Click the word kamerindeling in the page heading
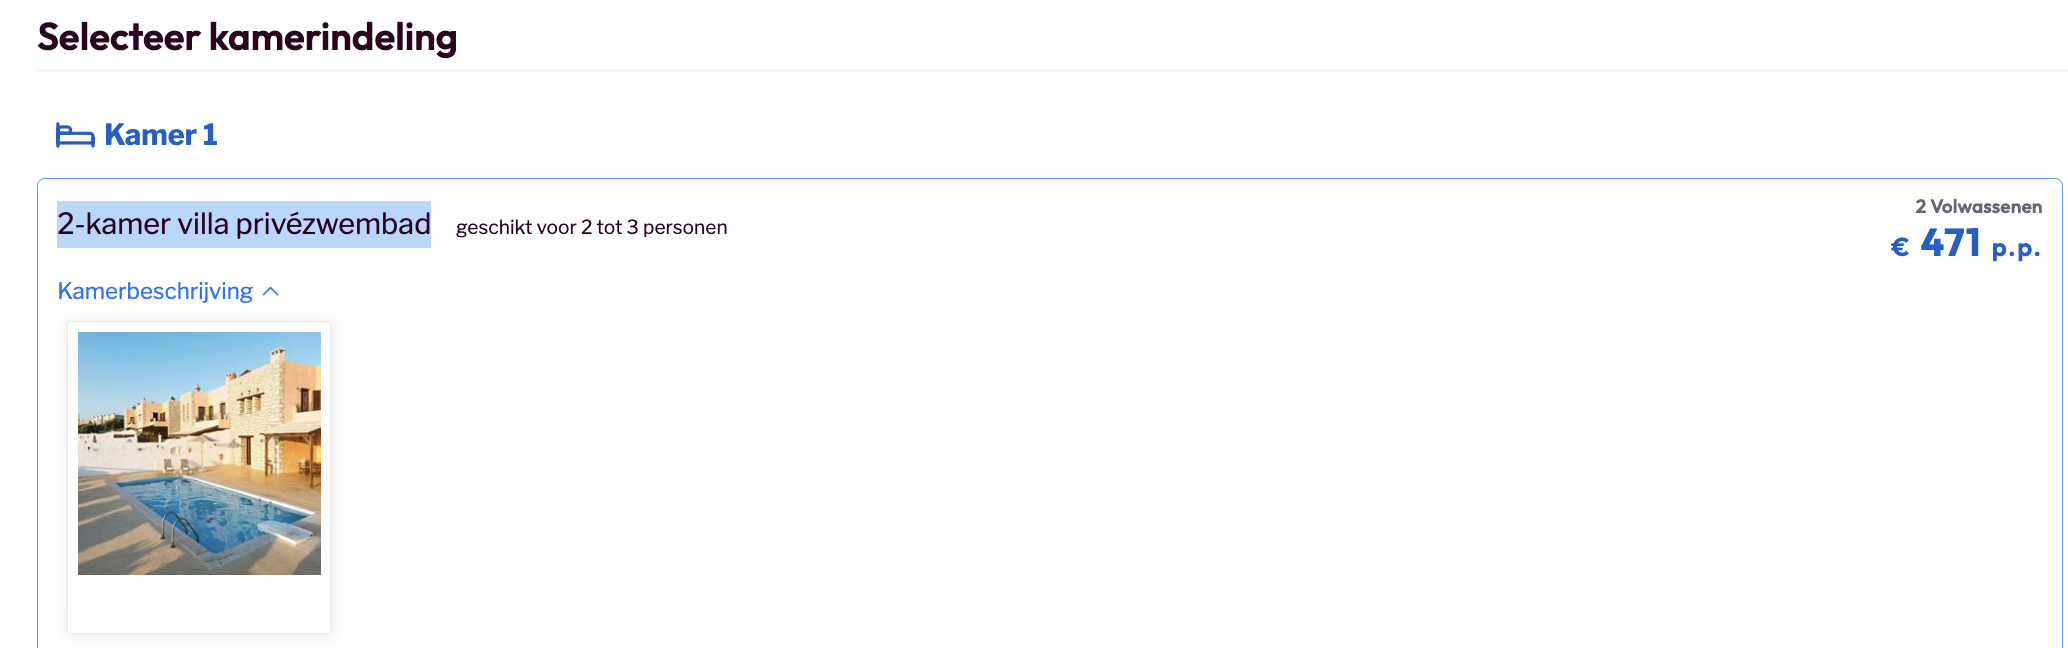Image resolution: width=2068 pixels, height=648 pixels. 333,37
